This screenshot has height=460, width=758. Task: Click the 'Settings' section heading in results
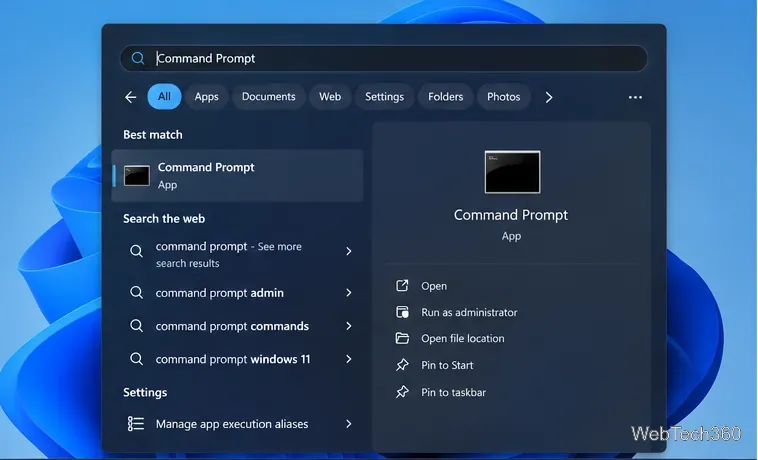(145, 392)
